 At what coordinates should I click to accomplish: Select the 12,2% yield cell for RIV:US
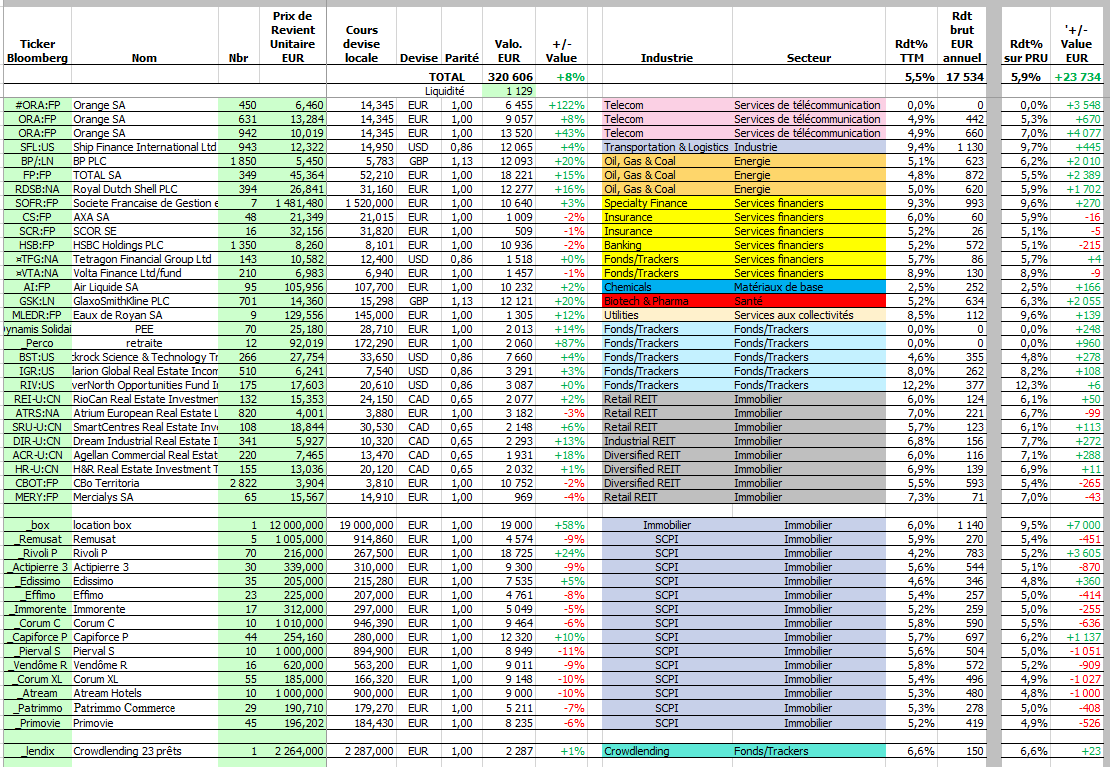pos(911,385)
